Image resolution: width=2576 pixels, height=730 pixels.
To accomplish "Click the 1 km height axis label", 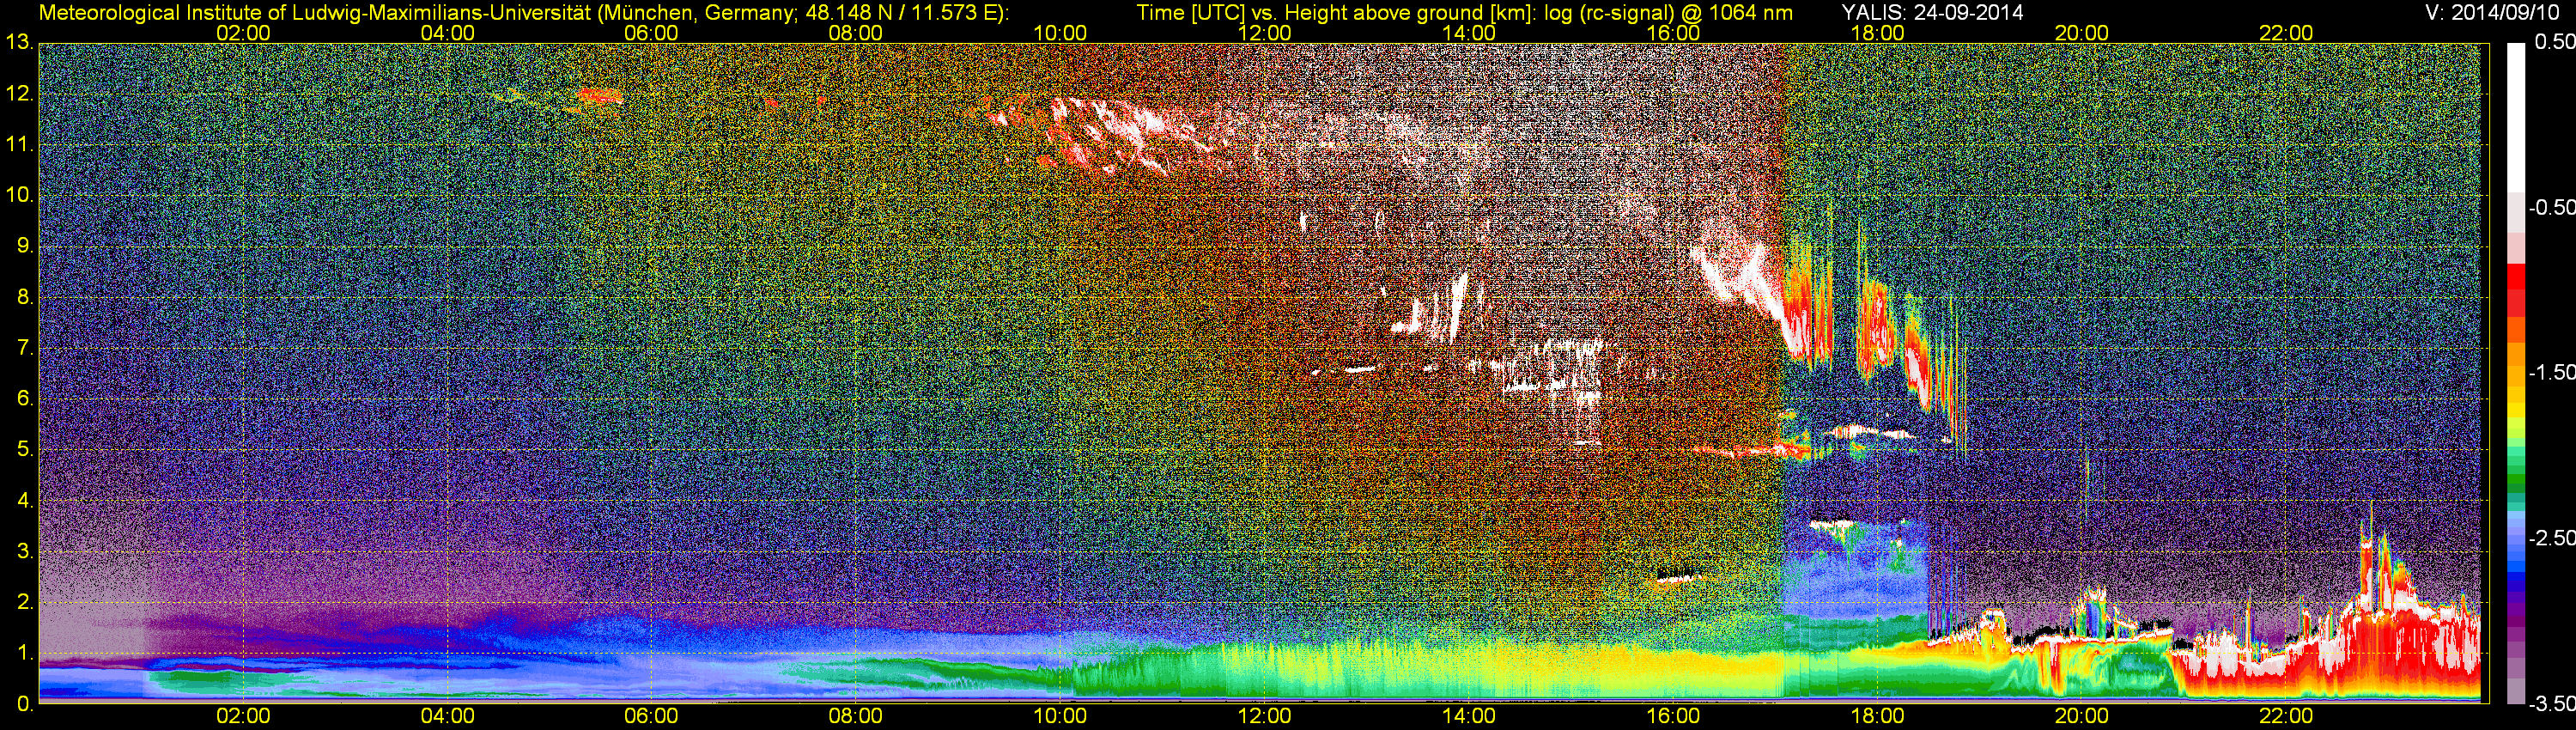I will 24,653.
